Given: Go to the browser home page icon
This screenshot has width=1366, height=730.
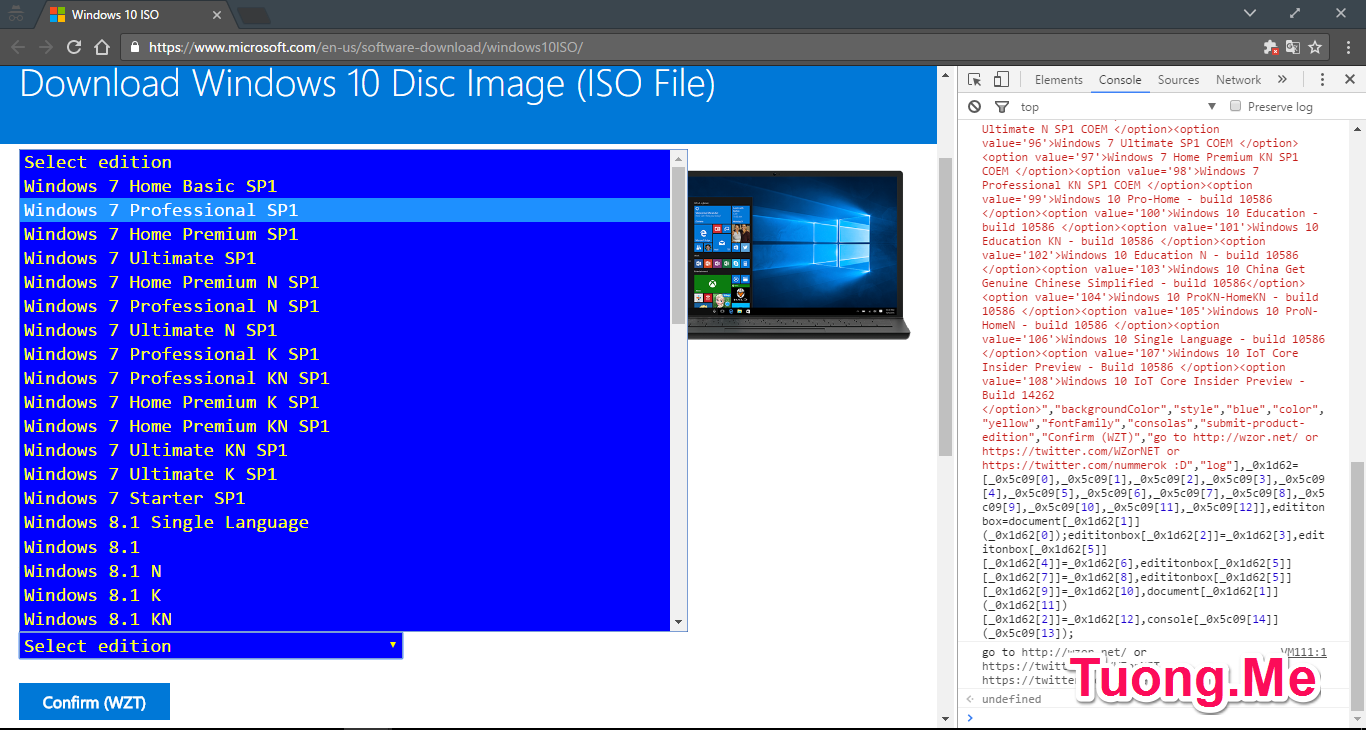Looking at the screenshot, I should click(x=101, y=47).
